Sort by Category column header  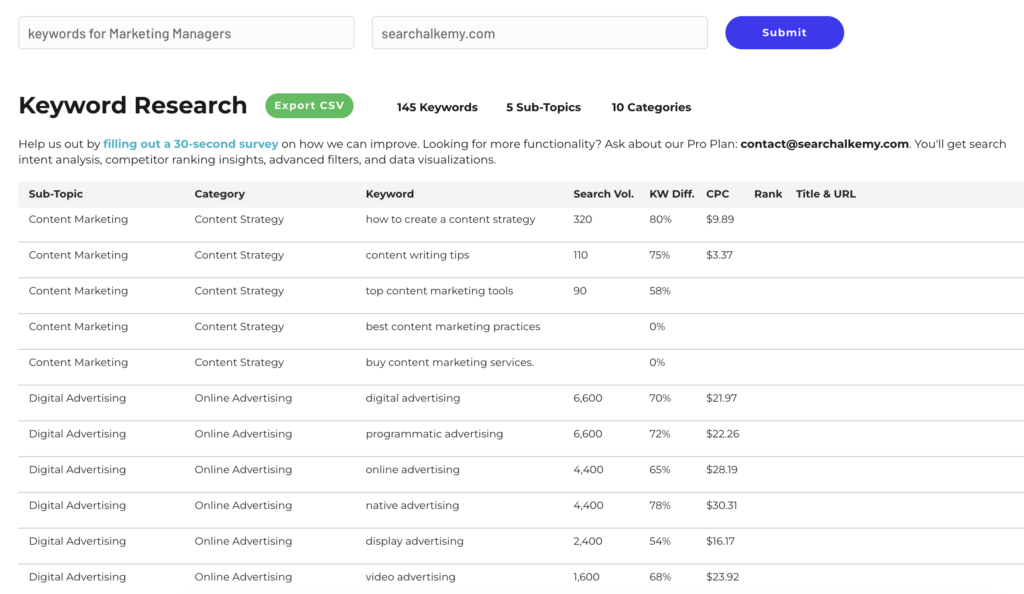[x=219, y=194]
